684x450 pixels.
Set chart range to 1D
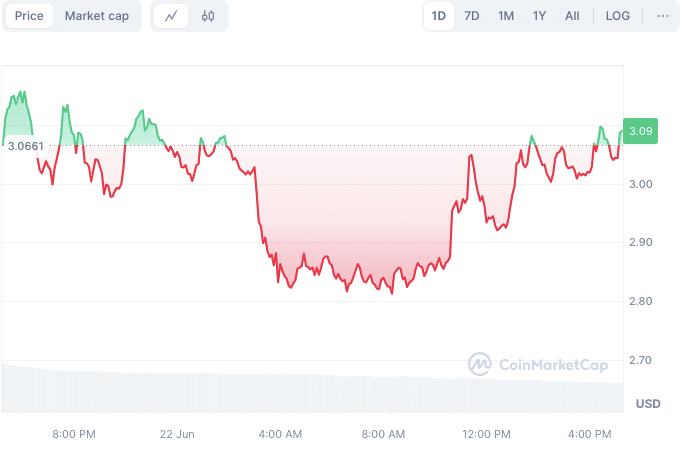(438, 16)
